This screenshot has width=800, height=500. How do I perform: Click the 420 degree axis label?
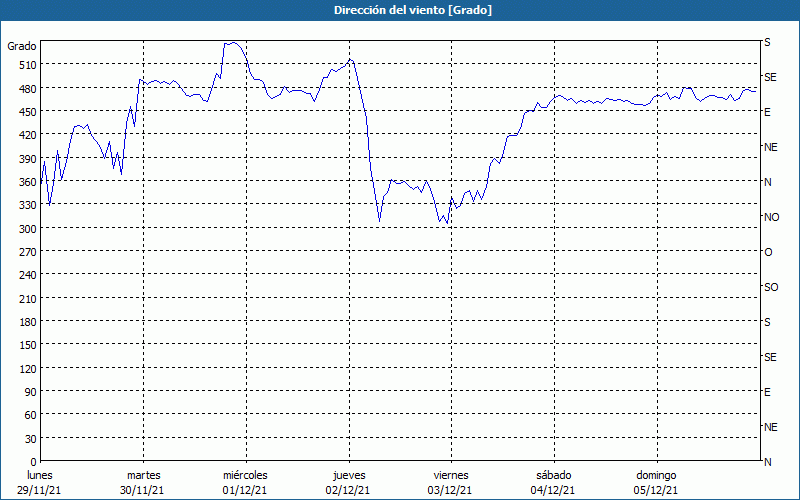29,136
